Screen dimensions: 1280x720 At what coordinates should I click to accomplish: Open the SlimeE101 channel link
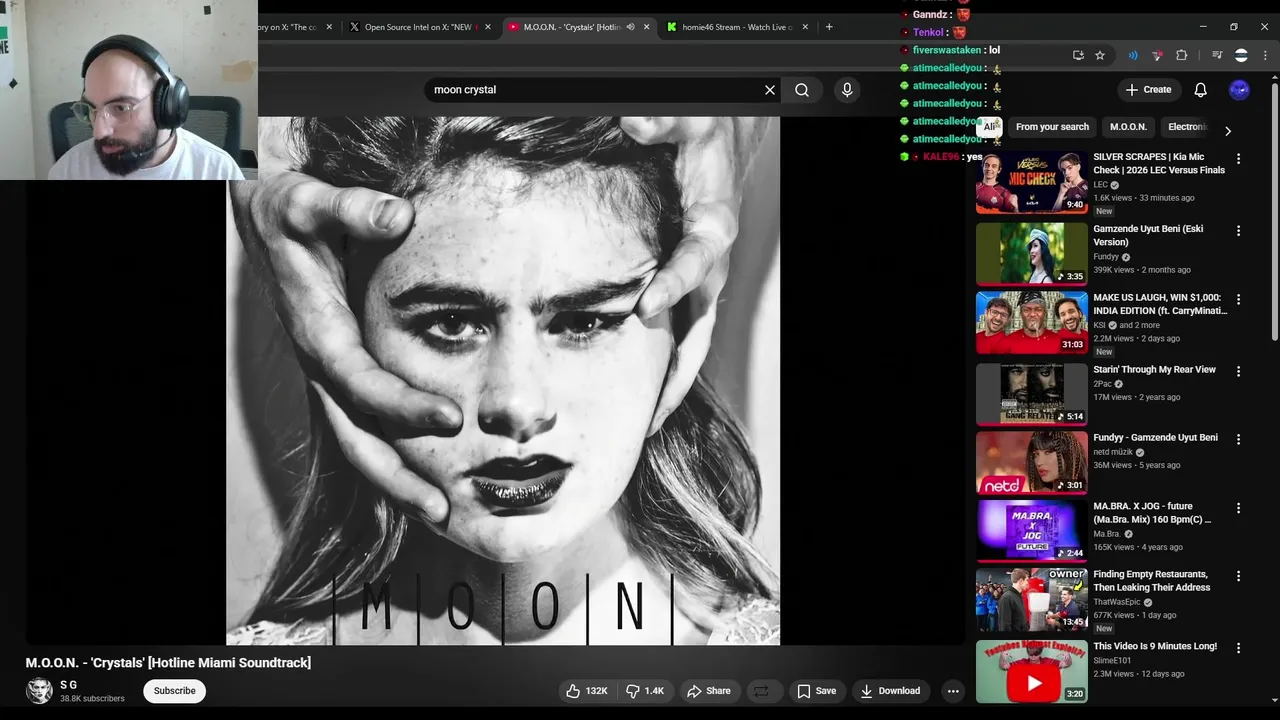[x=1112, y=661]
